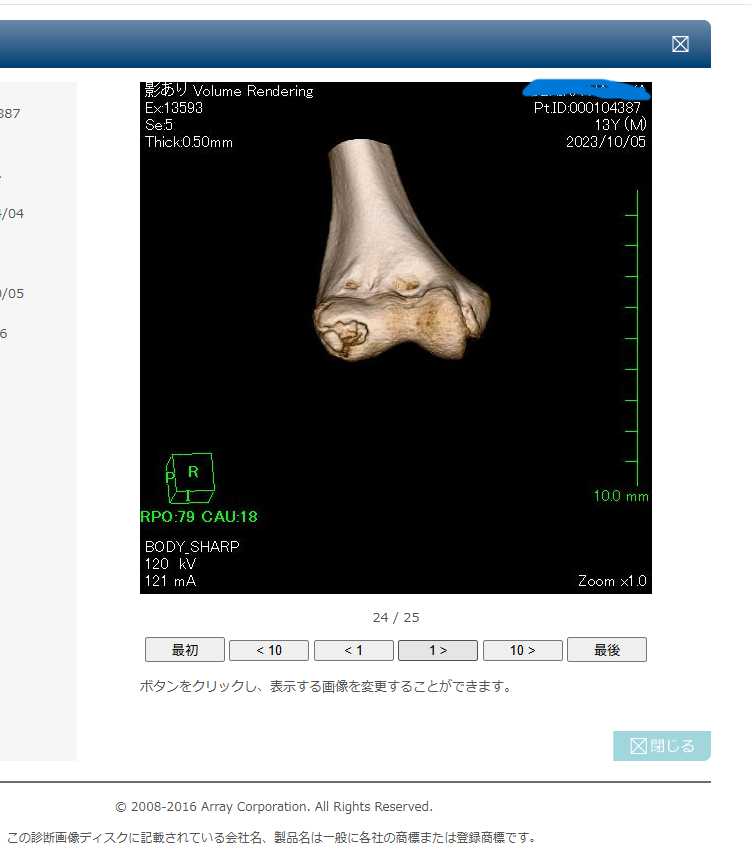Click the BODY_SHARP kernel label
The height and width of the screenshot is (859, 751).
192,547
